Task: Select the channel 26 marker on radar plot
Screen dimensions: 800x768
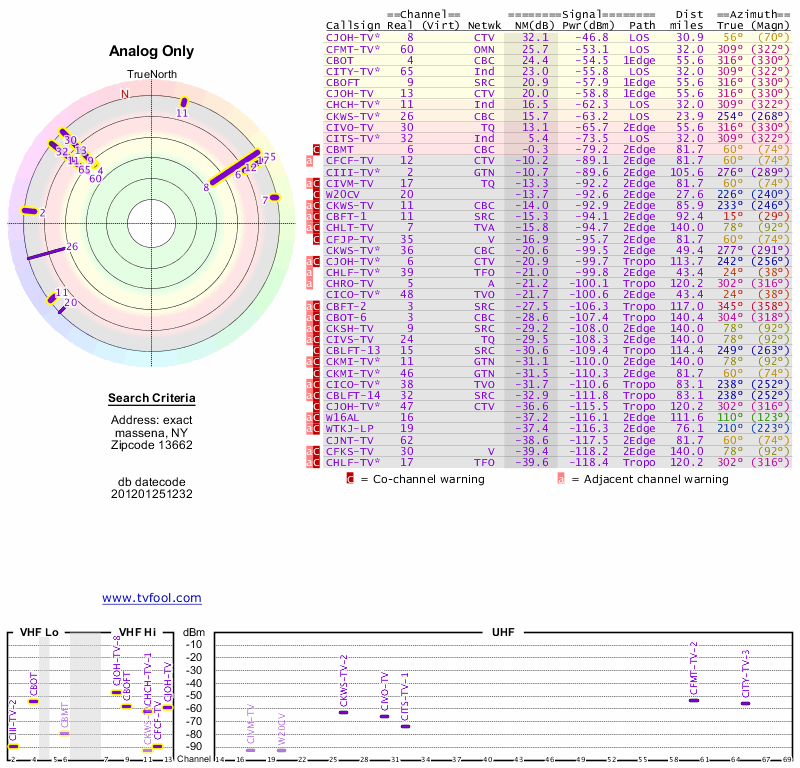Action: pyautogui.click(x=47, y=252)
